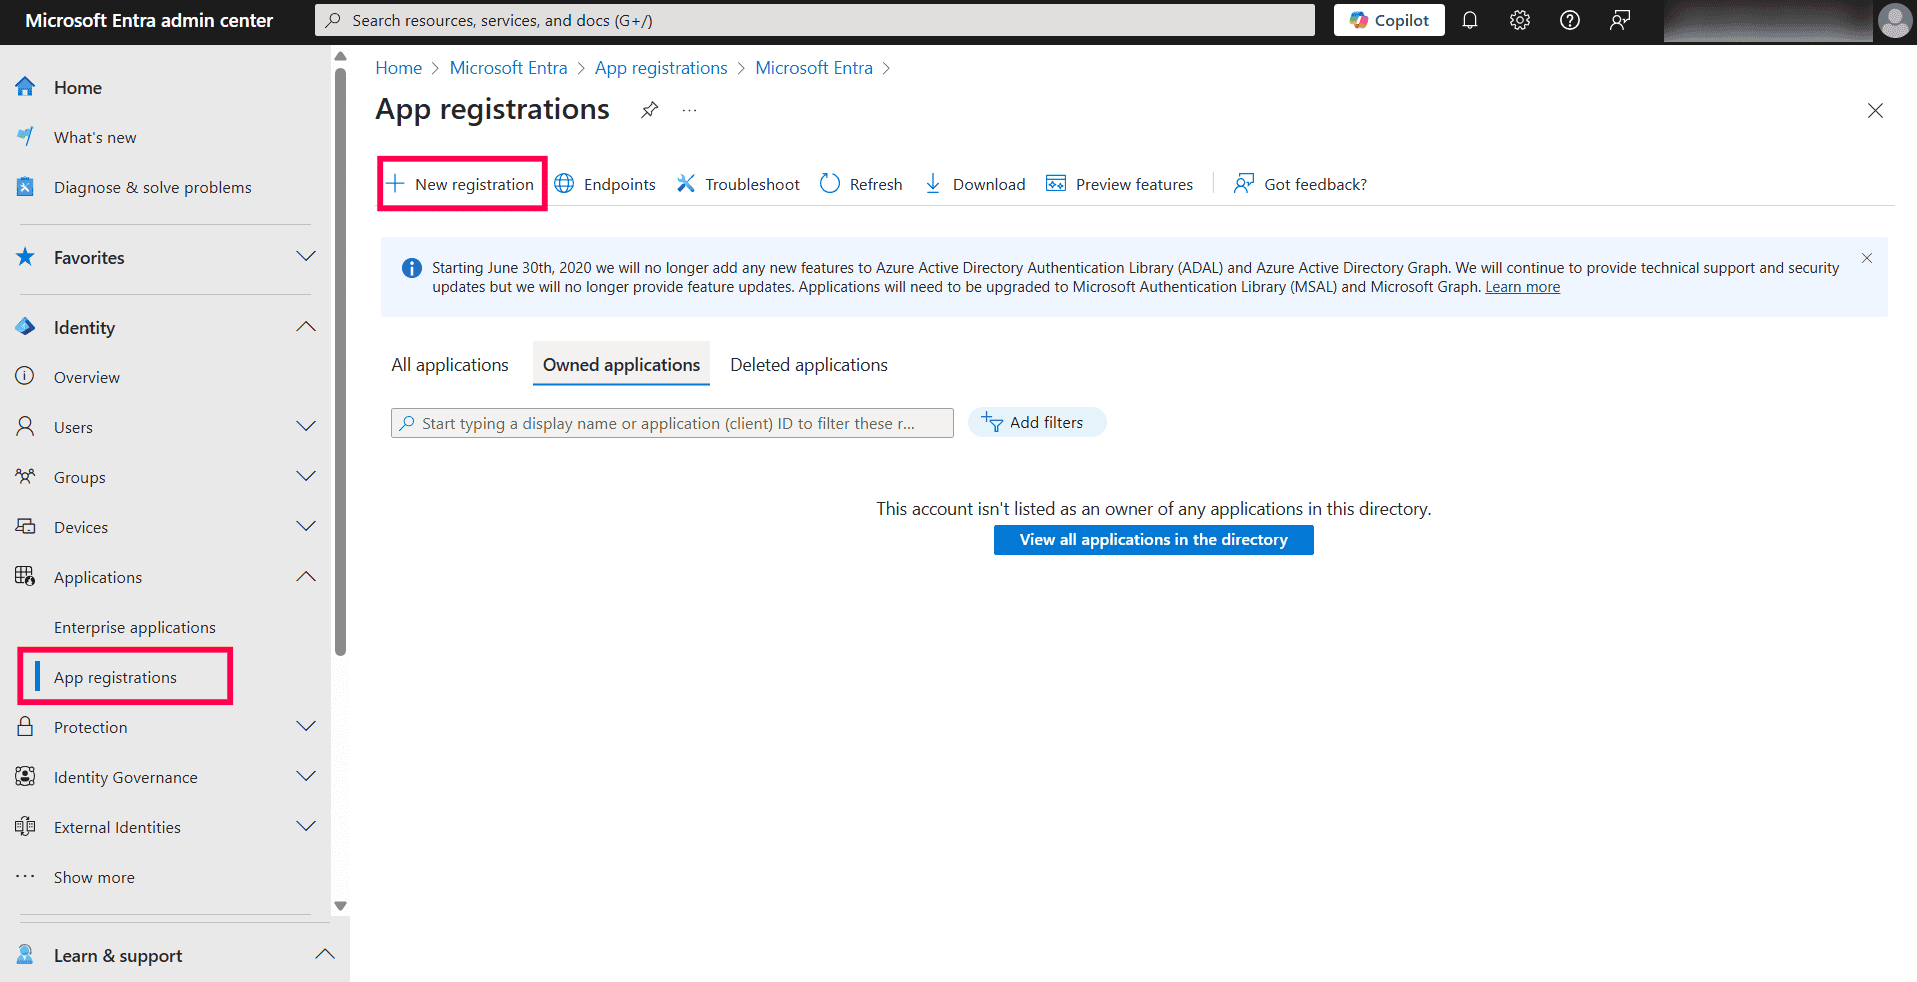Click Add filters button
The height and width of the screenshot is (982, 1917).
tap(1037, 423)
